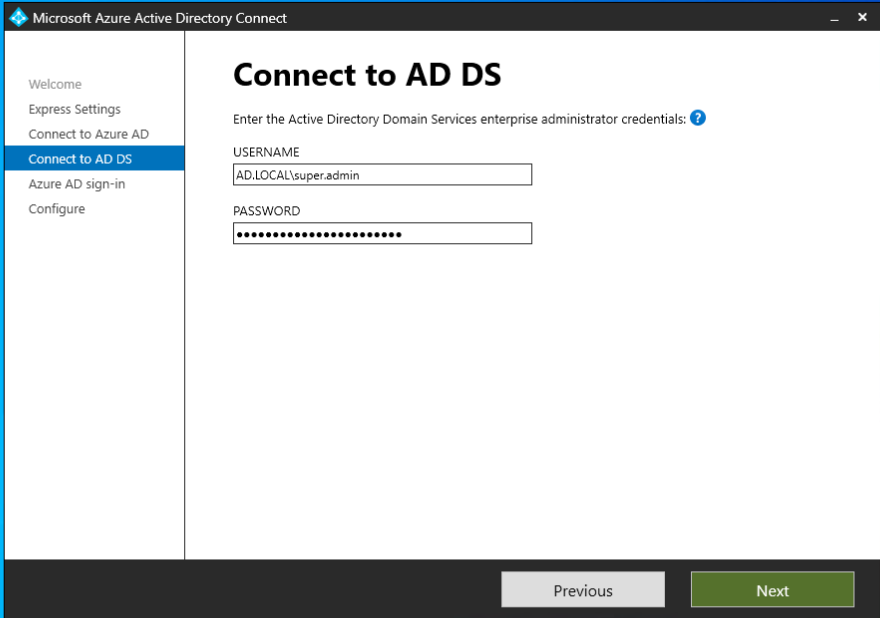Open the Connect to Azure AD step

click(88, 134)
